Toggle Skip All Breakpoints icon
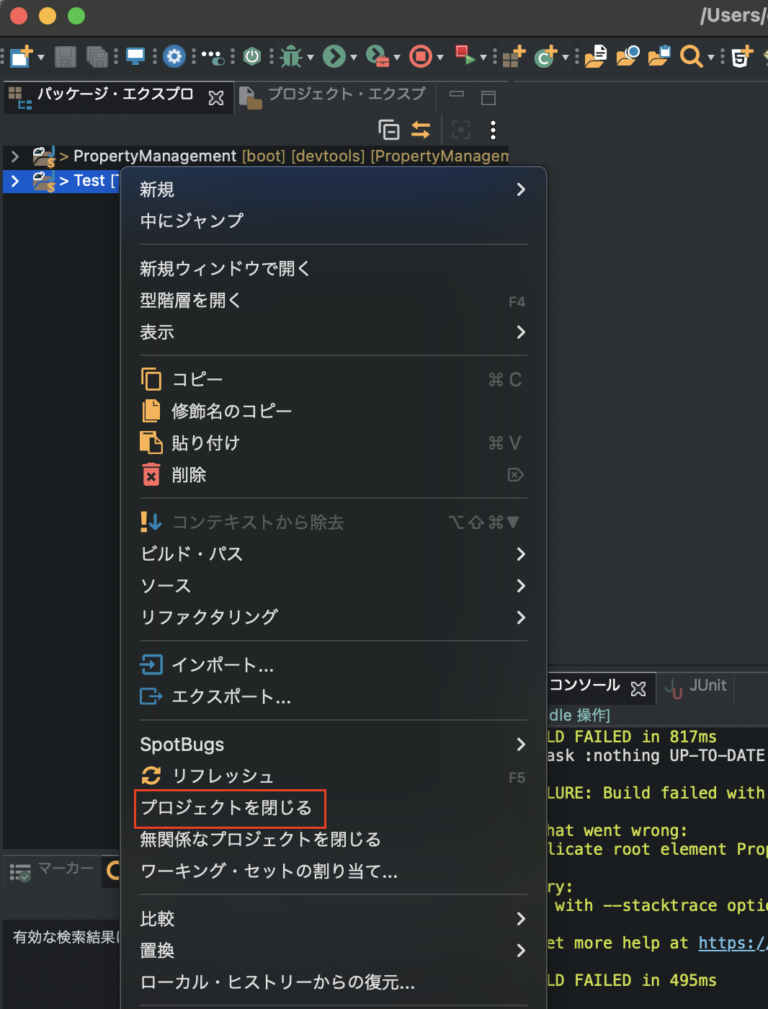 [214, 57]
